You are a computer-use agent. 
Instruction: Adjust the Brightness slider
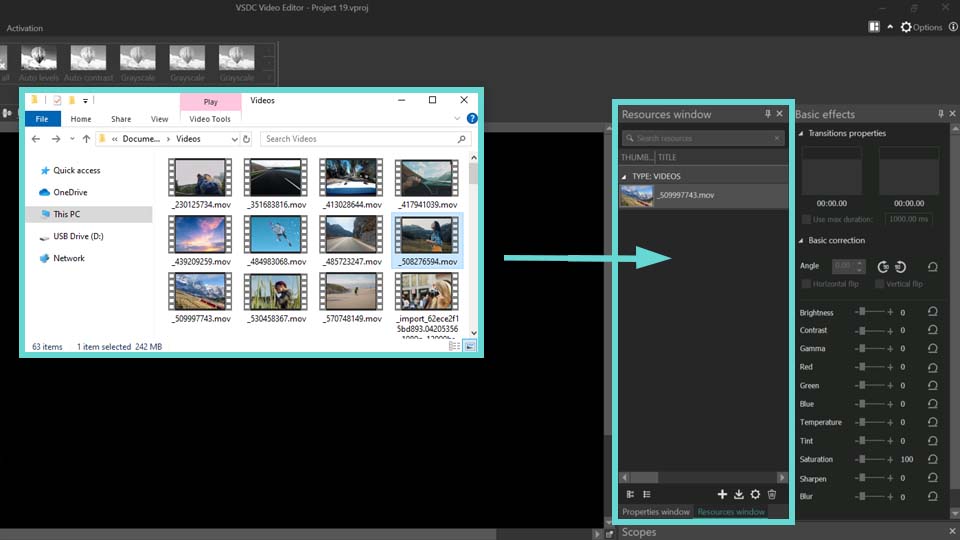click(x=874, y=312)
